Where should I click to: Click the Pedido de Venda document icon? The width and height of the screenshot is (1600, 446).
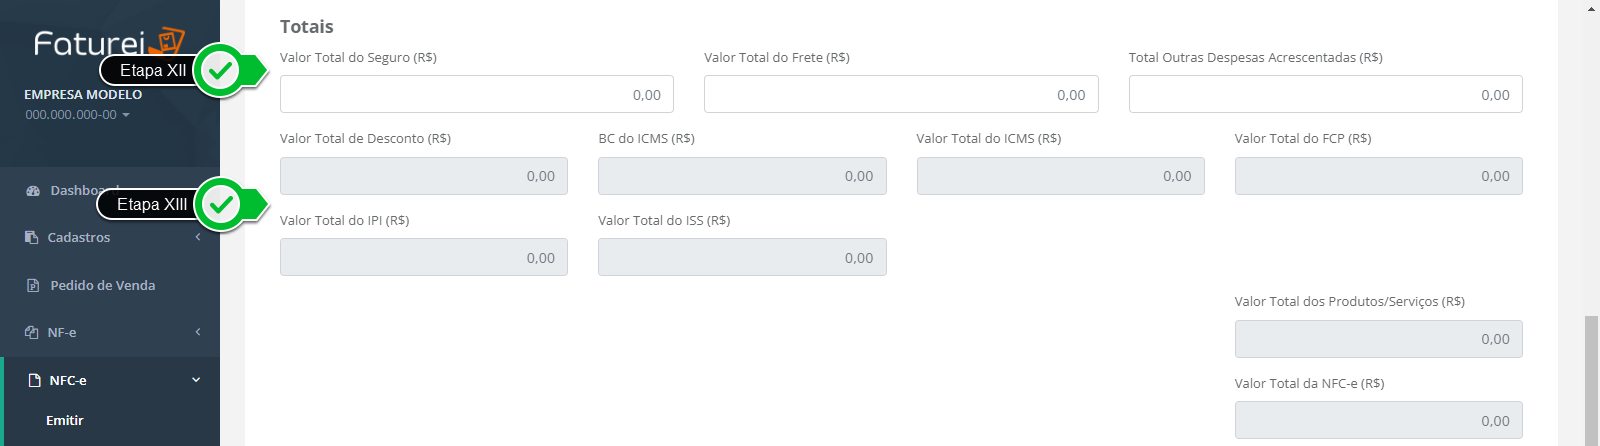pyautogui.click(x=33, y=285)
